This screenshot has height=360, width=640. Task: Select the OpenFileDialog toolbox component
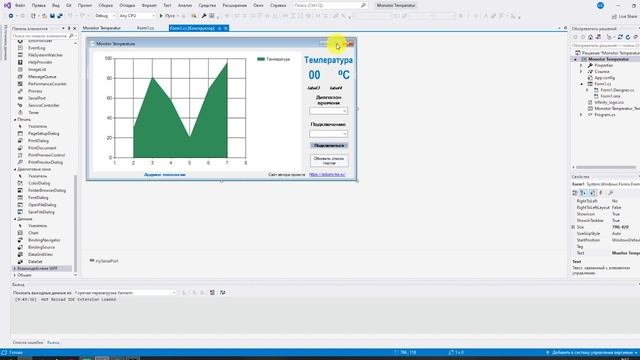coord(42,205)
